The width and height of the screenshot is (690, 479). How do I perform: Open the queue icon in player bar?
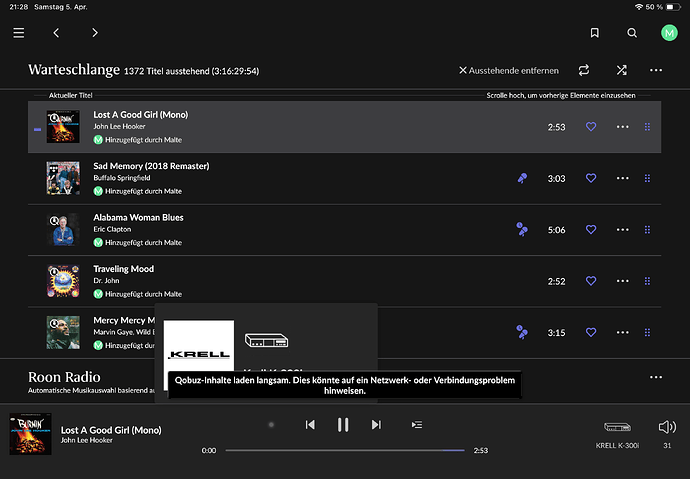tap(417, 424)
